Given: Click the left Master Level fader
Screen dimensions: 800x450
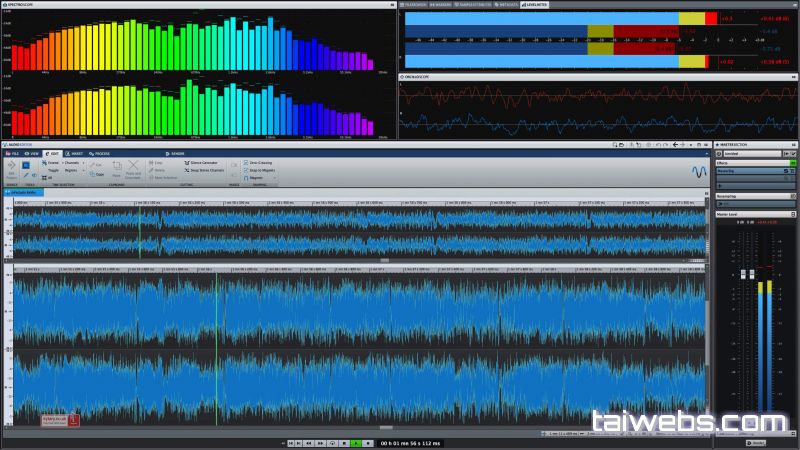Looking at the screenshot, I should pos(745,275).
